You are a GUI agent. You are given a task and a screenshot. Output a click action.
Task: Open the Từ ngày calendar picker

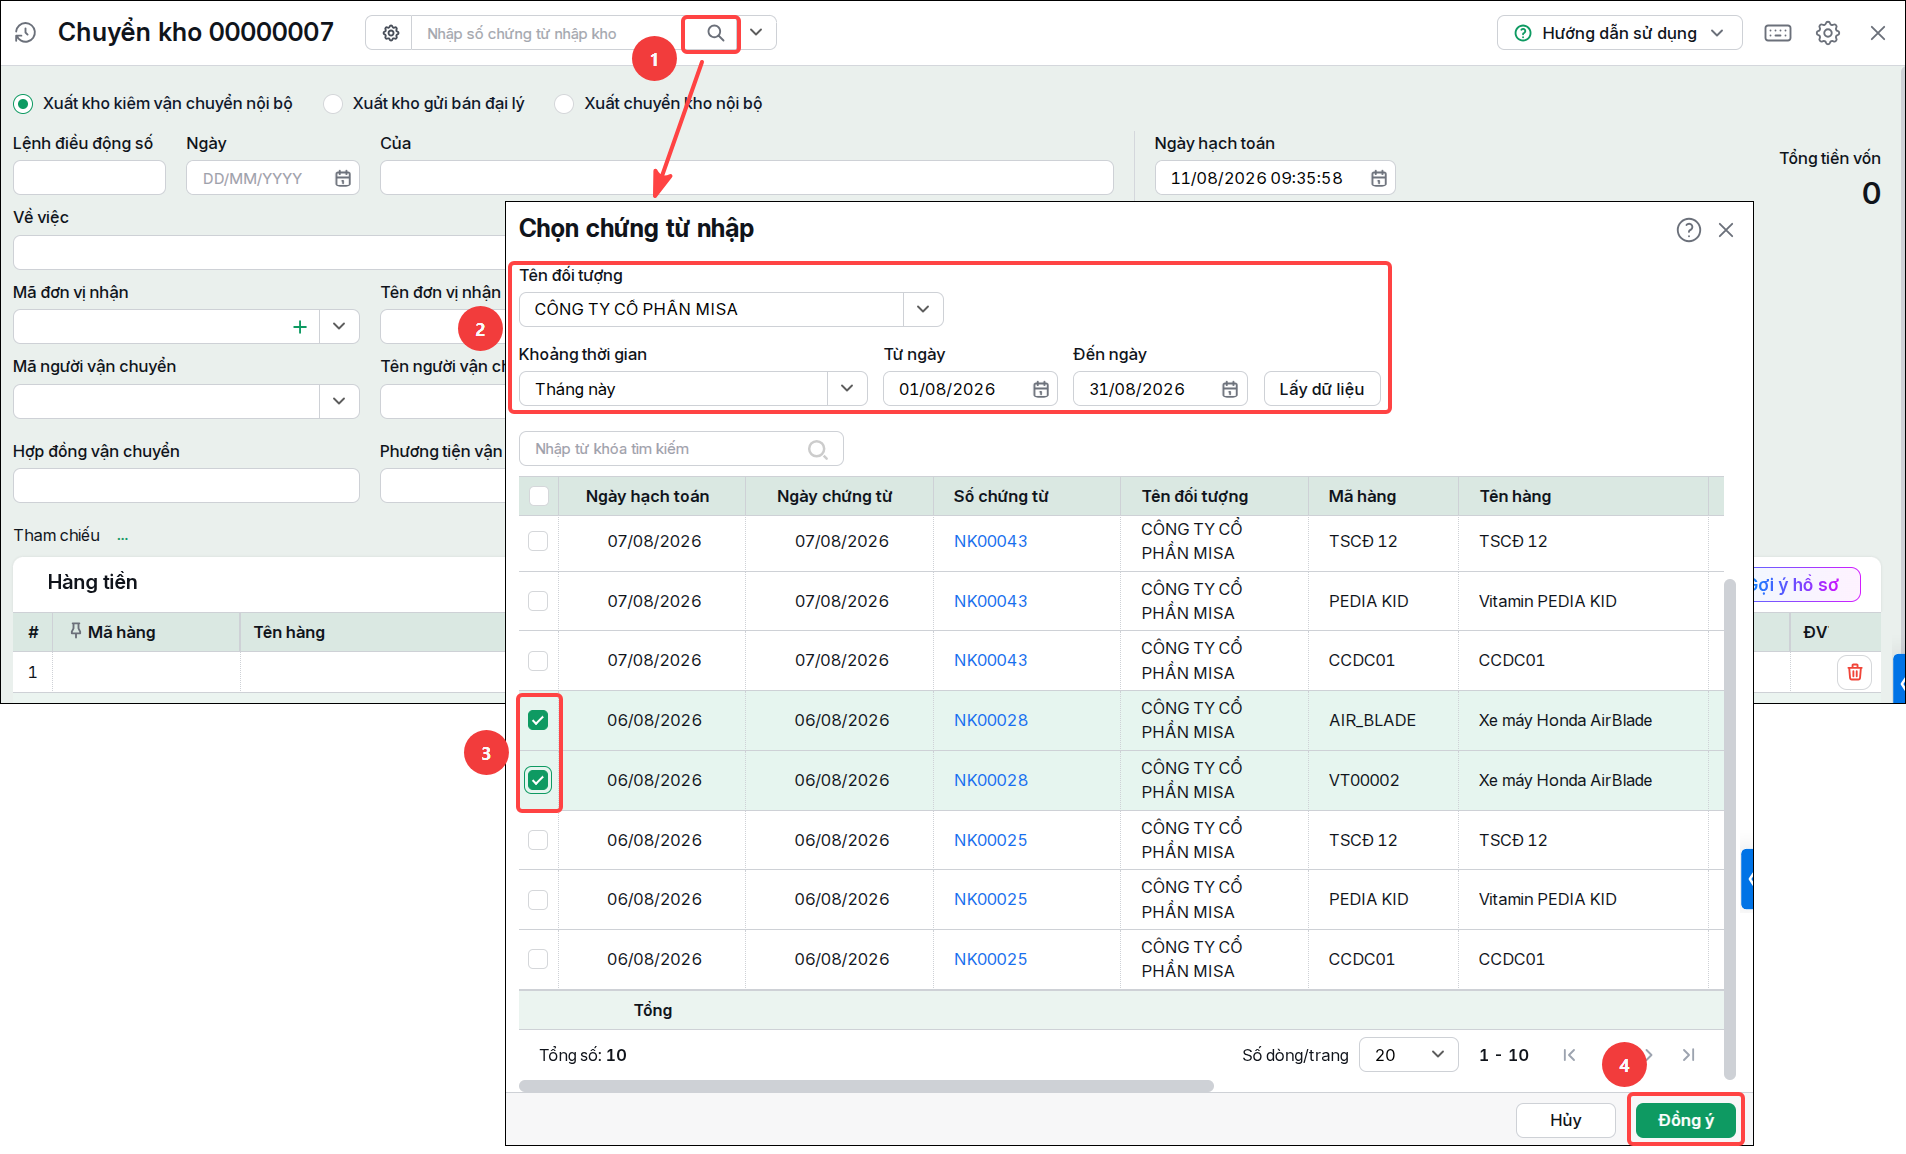(x=1040, y=389)
